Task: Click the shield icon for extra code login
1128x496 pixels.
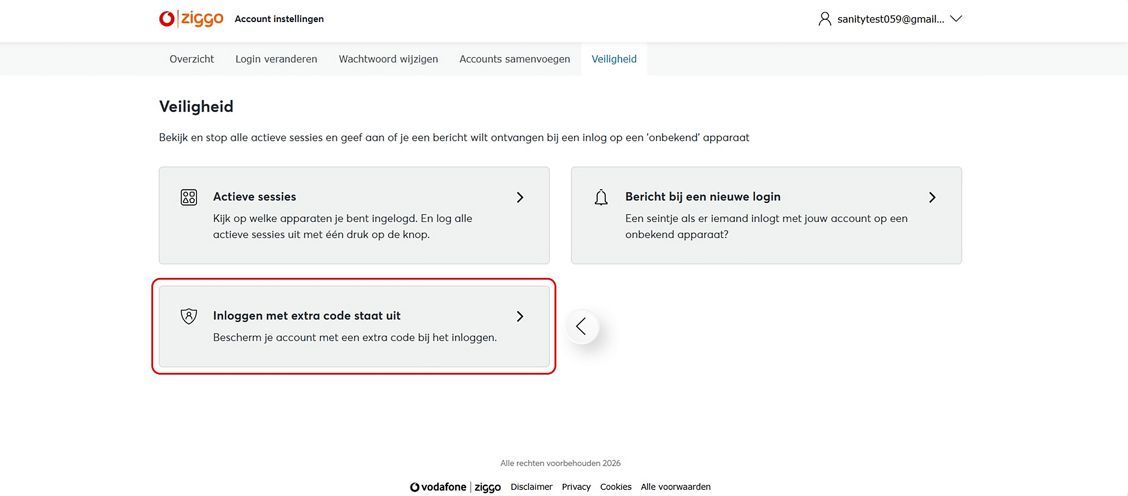Action: click(x=189, y=316)
